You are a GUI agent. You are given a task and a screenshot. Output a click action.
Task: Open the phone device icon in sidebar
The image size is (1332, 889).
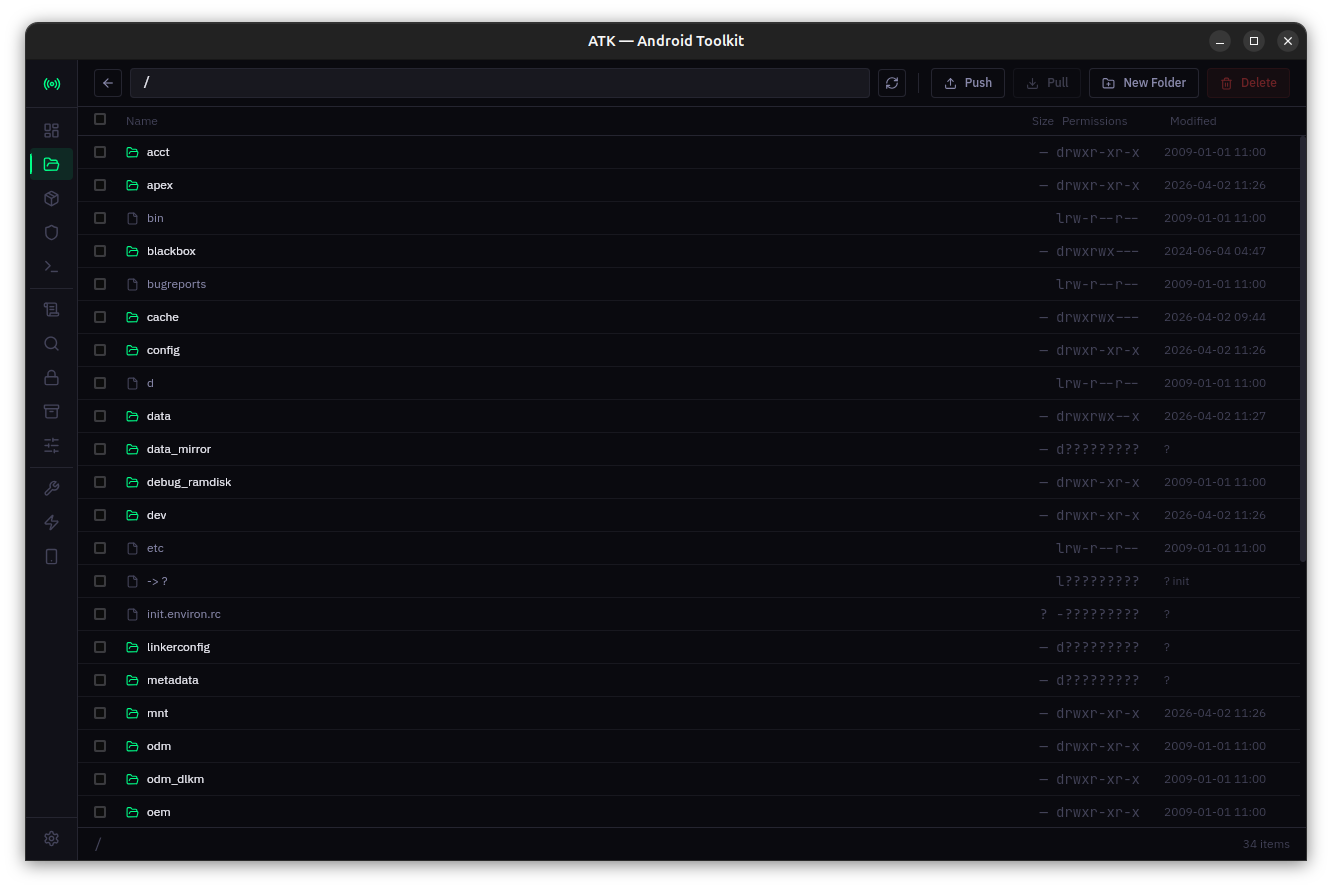pyautogui.click(x=52, y=557)
